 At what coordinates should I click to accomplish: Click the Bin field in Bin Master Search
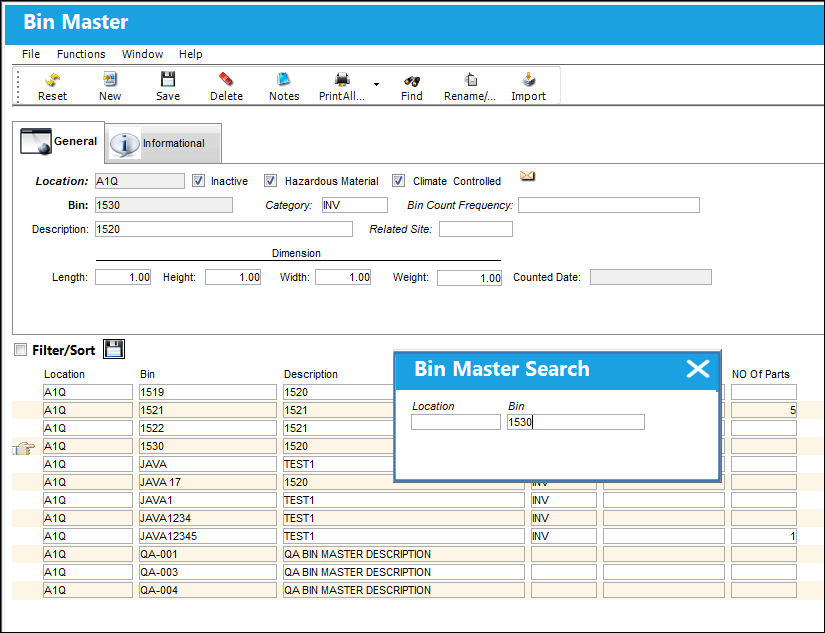click(576, 422)
